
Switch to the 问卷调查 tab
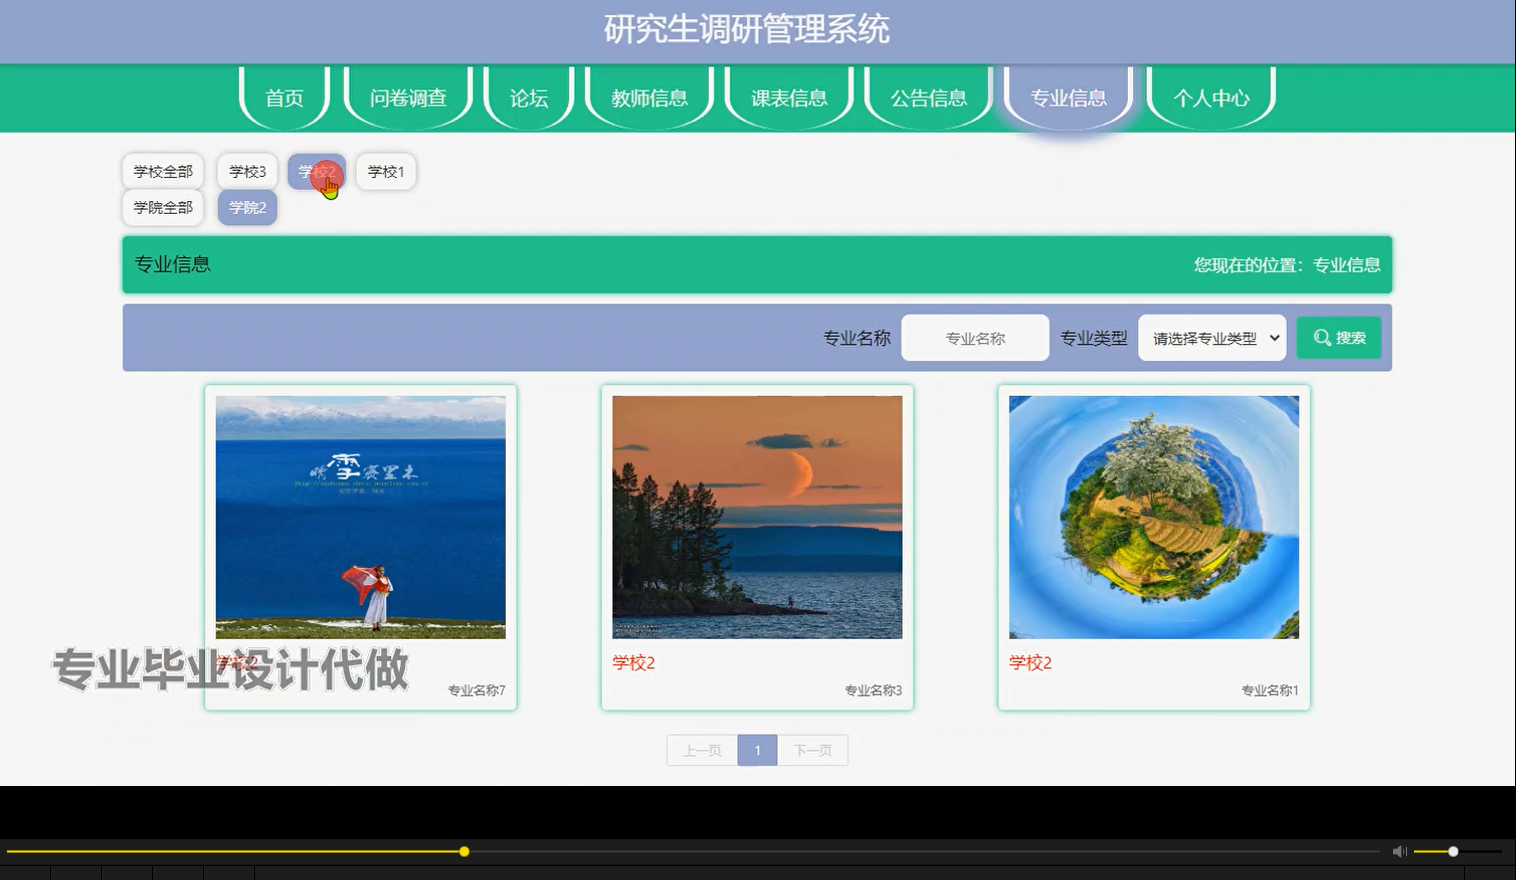coord(408,97)
